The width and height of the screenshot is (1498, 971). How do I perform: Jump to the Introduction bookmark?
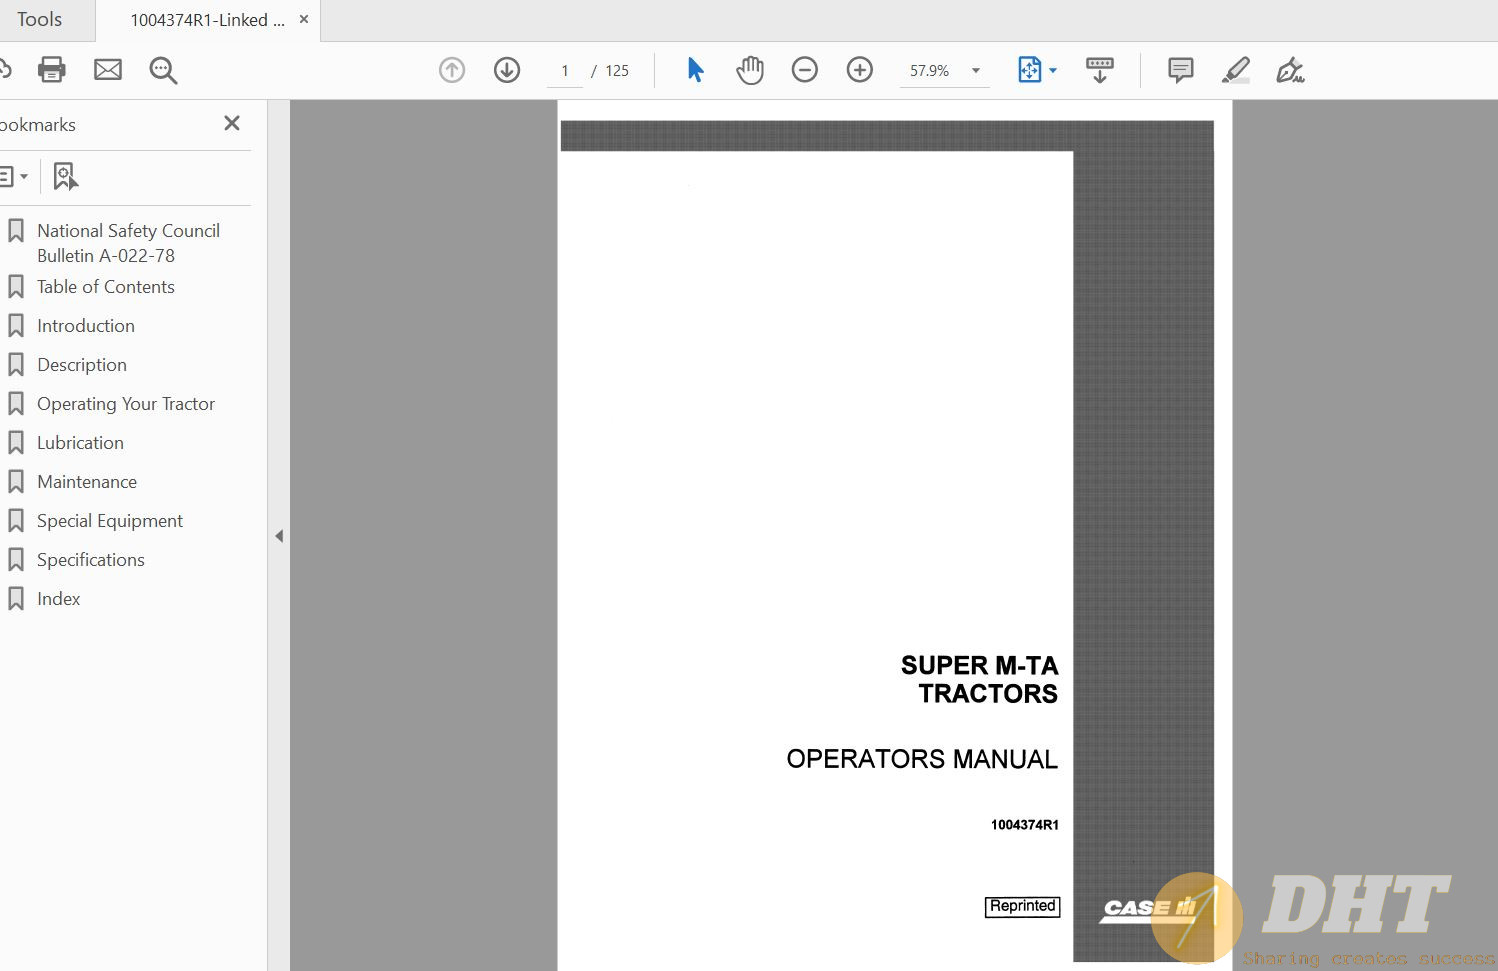point(86,326)
